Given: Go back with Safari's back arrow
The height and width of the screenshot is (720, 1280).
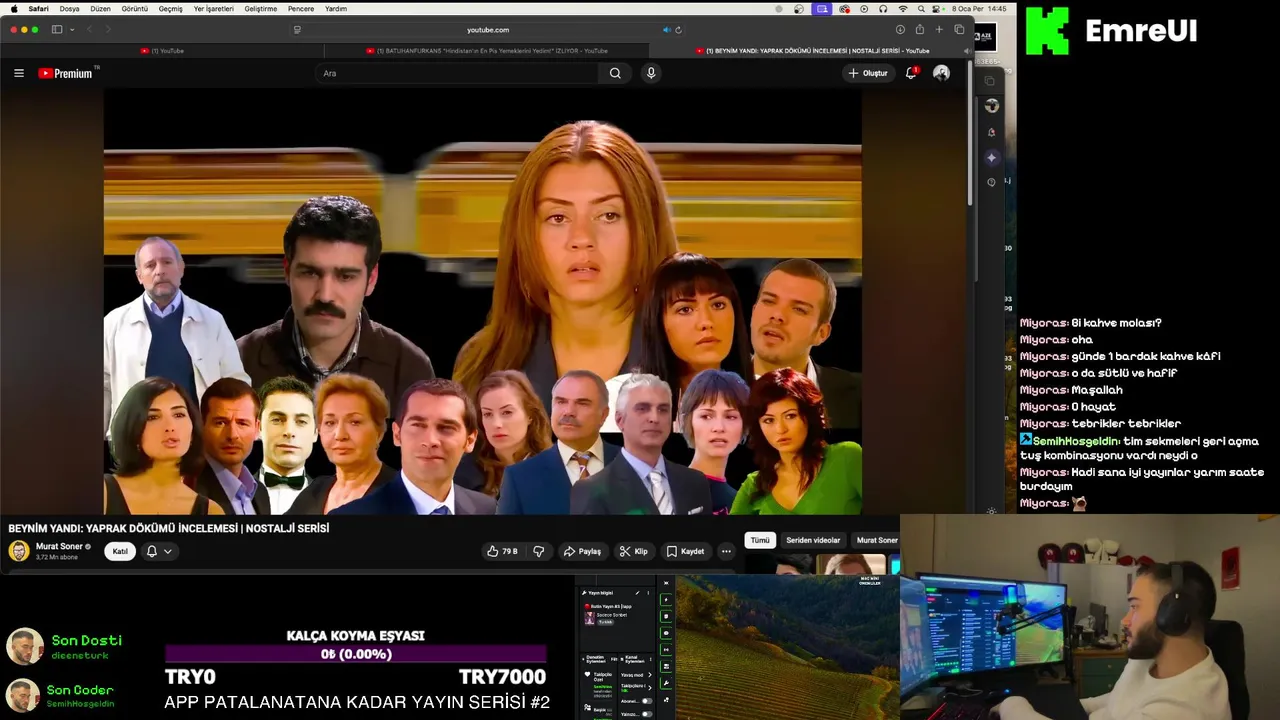Looking at the screenshot, I should pos(89,30).
